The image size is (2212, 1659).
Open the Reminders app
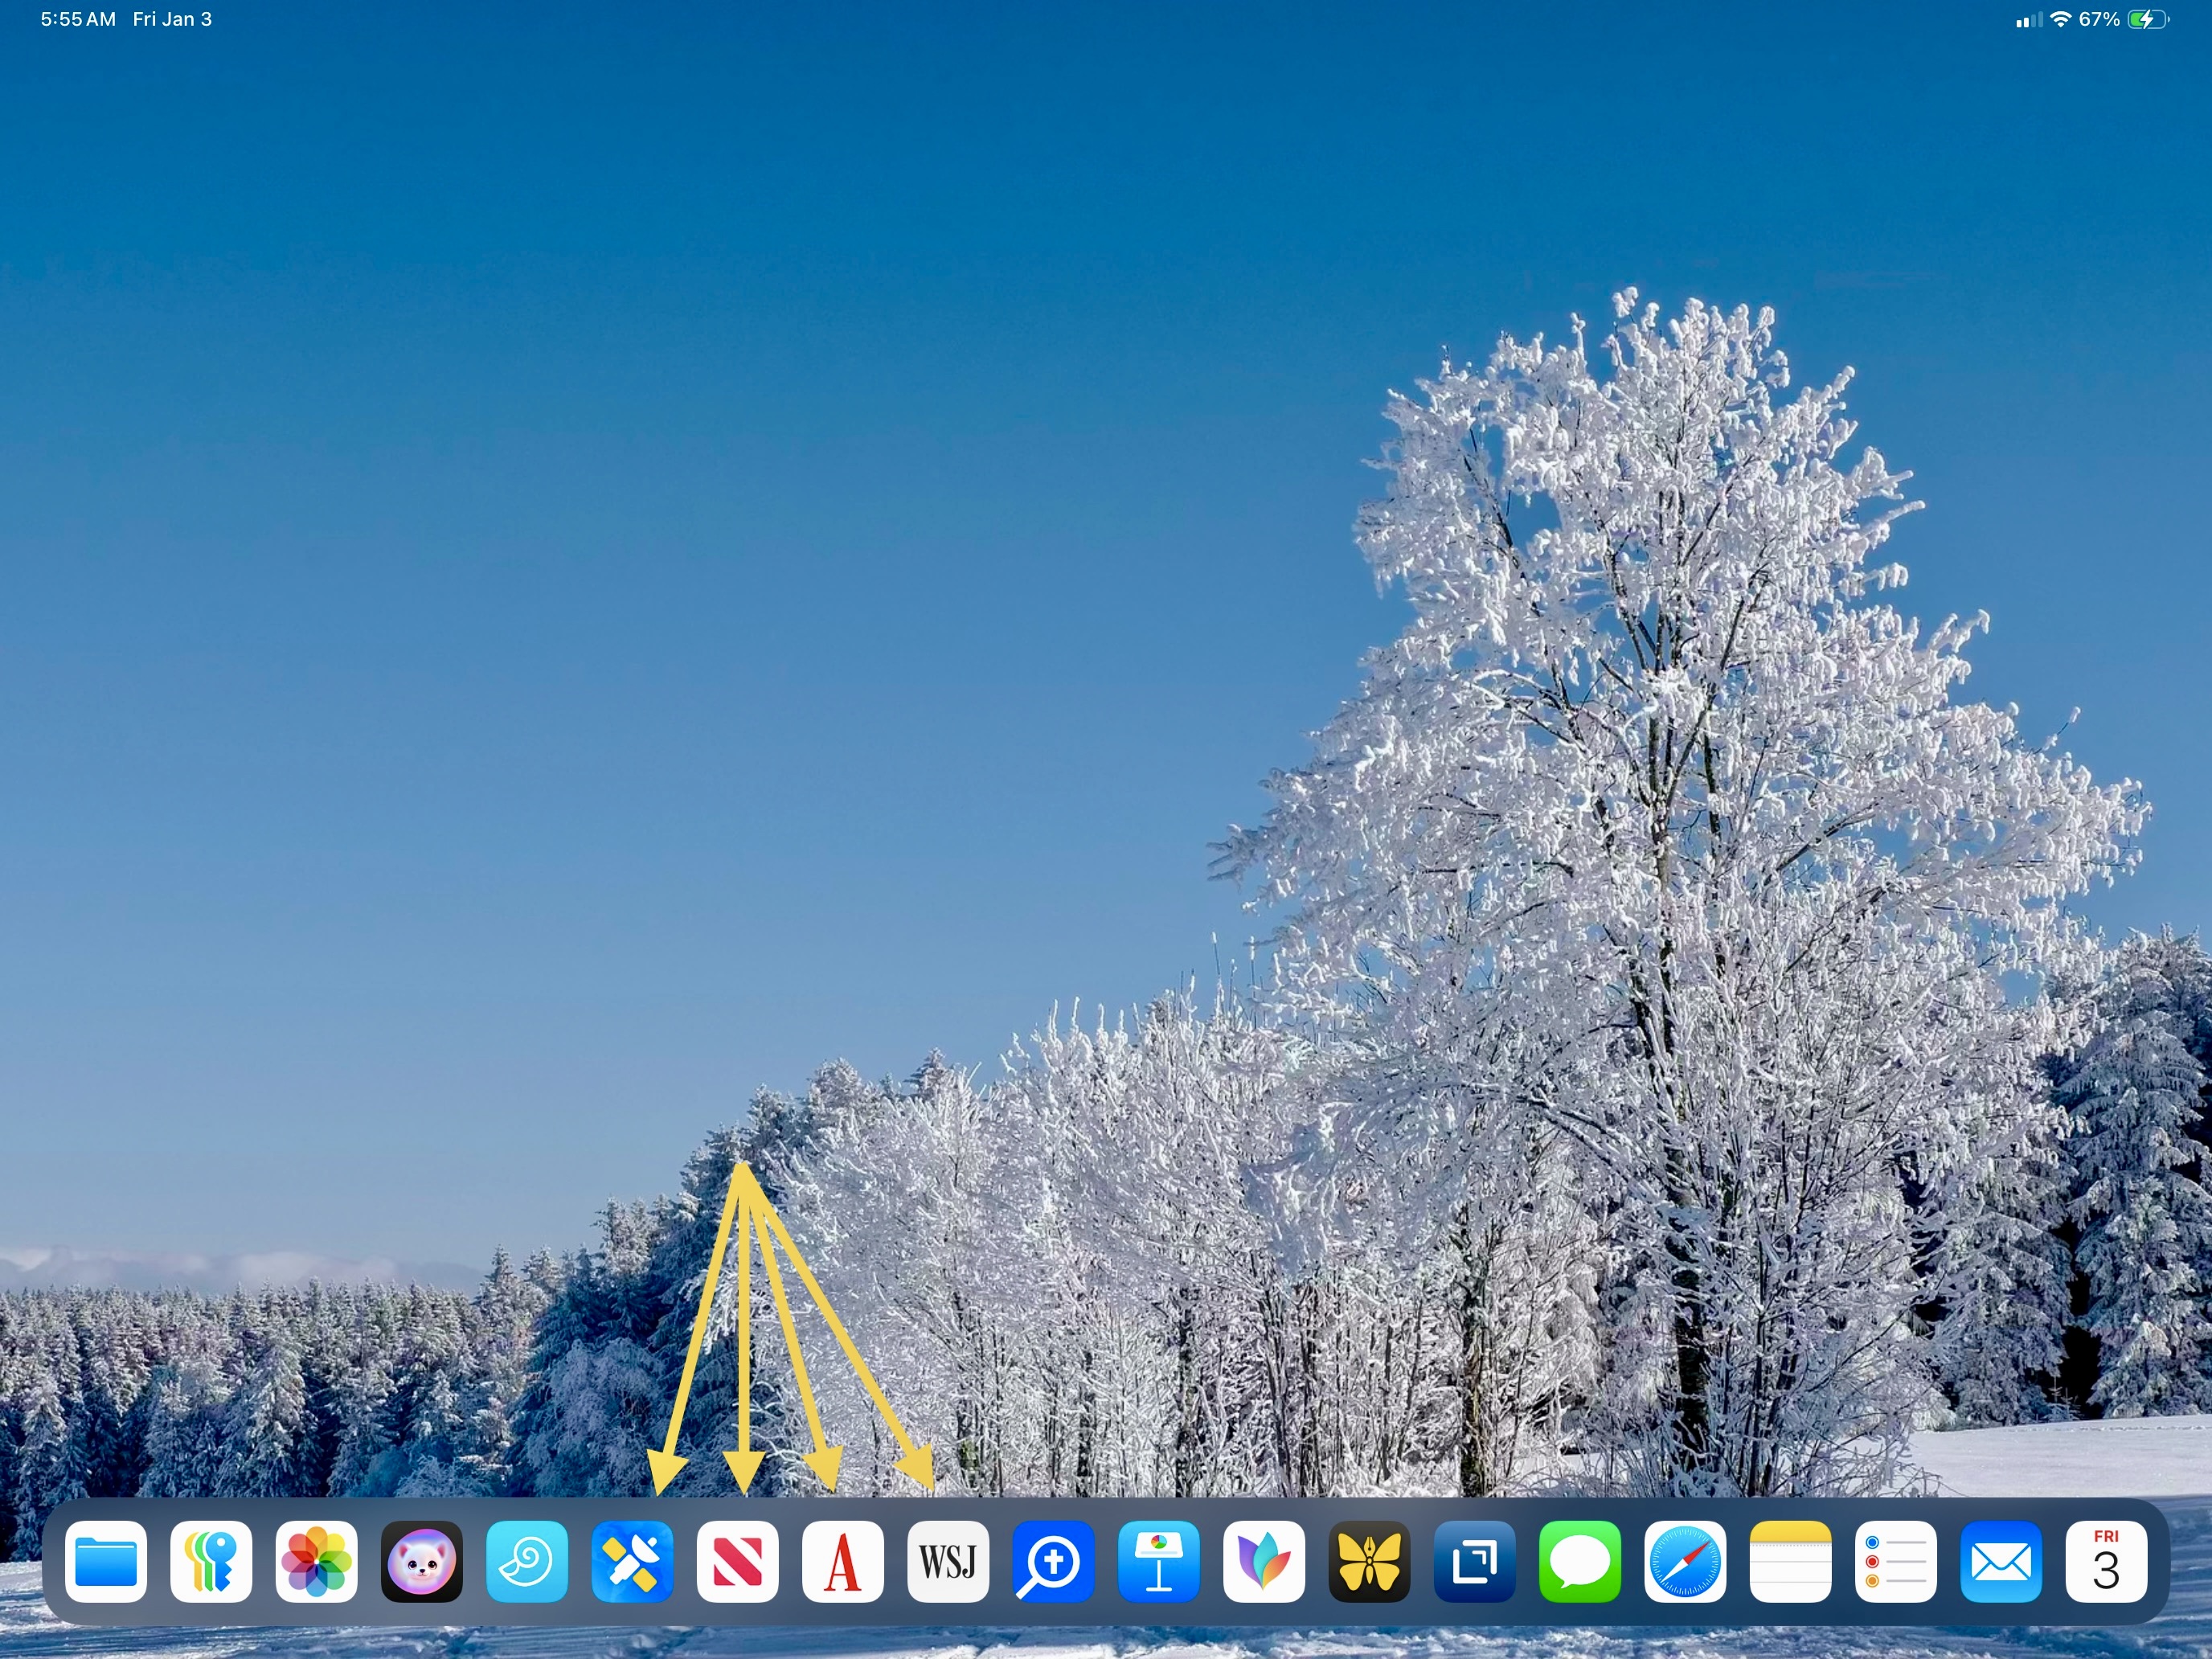click(1895, 1562)
